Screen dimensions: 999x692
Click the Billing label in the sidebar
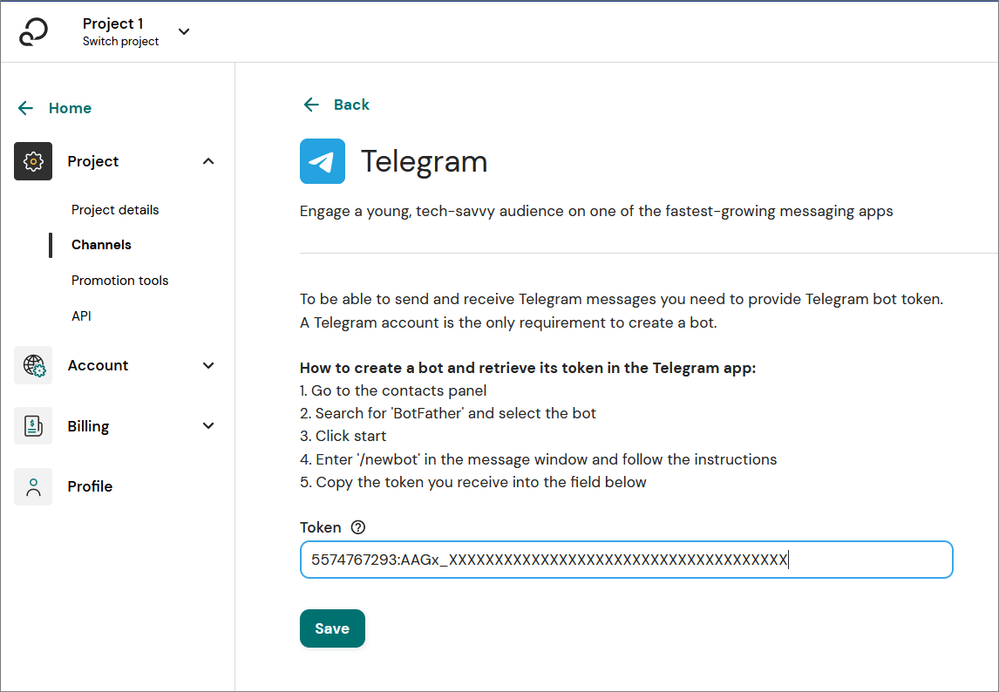pos(88,426)
